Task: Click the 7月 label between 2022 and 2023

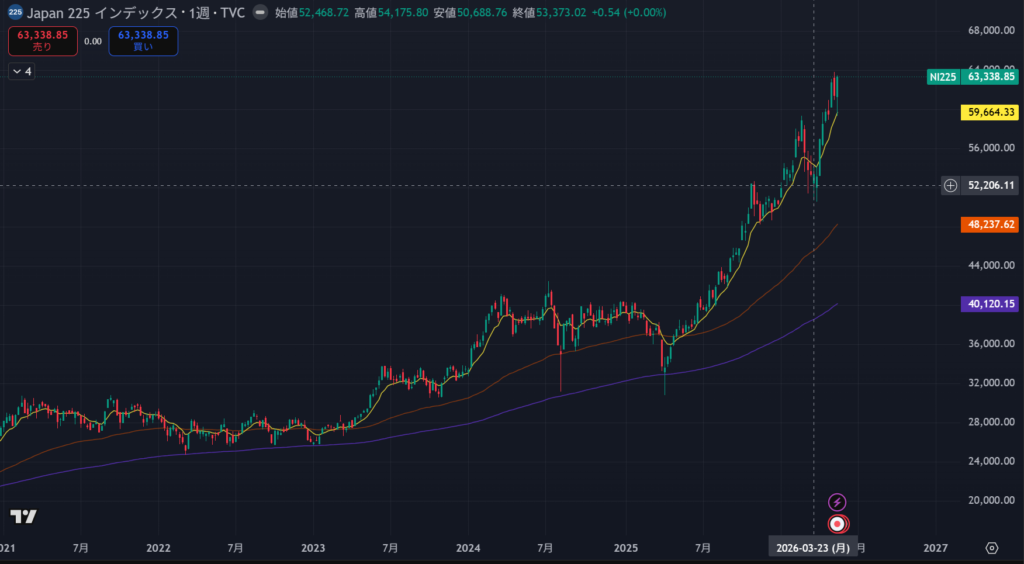Action: (x=236, y=548)
